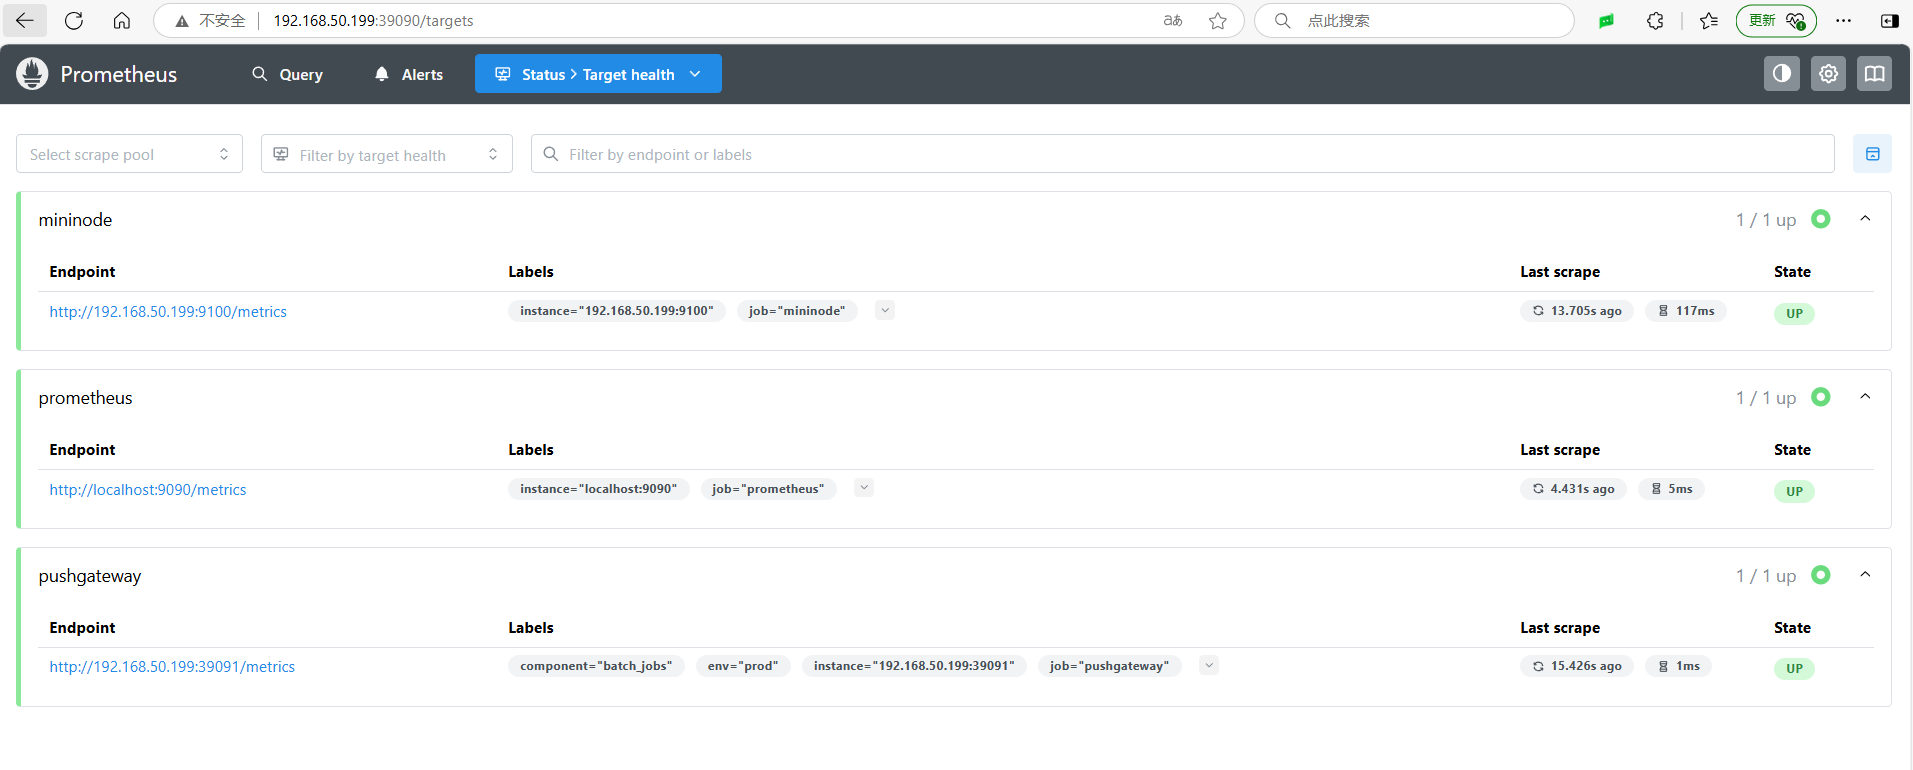
Task: Click the instance="localhost:9090" label badge
Action: coord(598,489)
